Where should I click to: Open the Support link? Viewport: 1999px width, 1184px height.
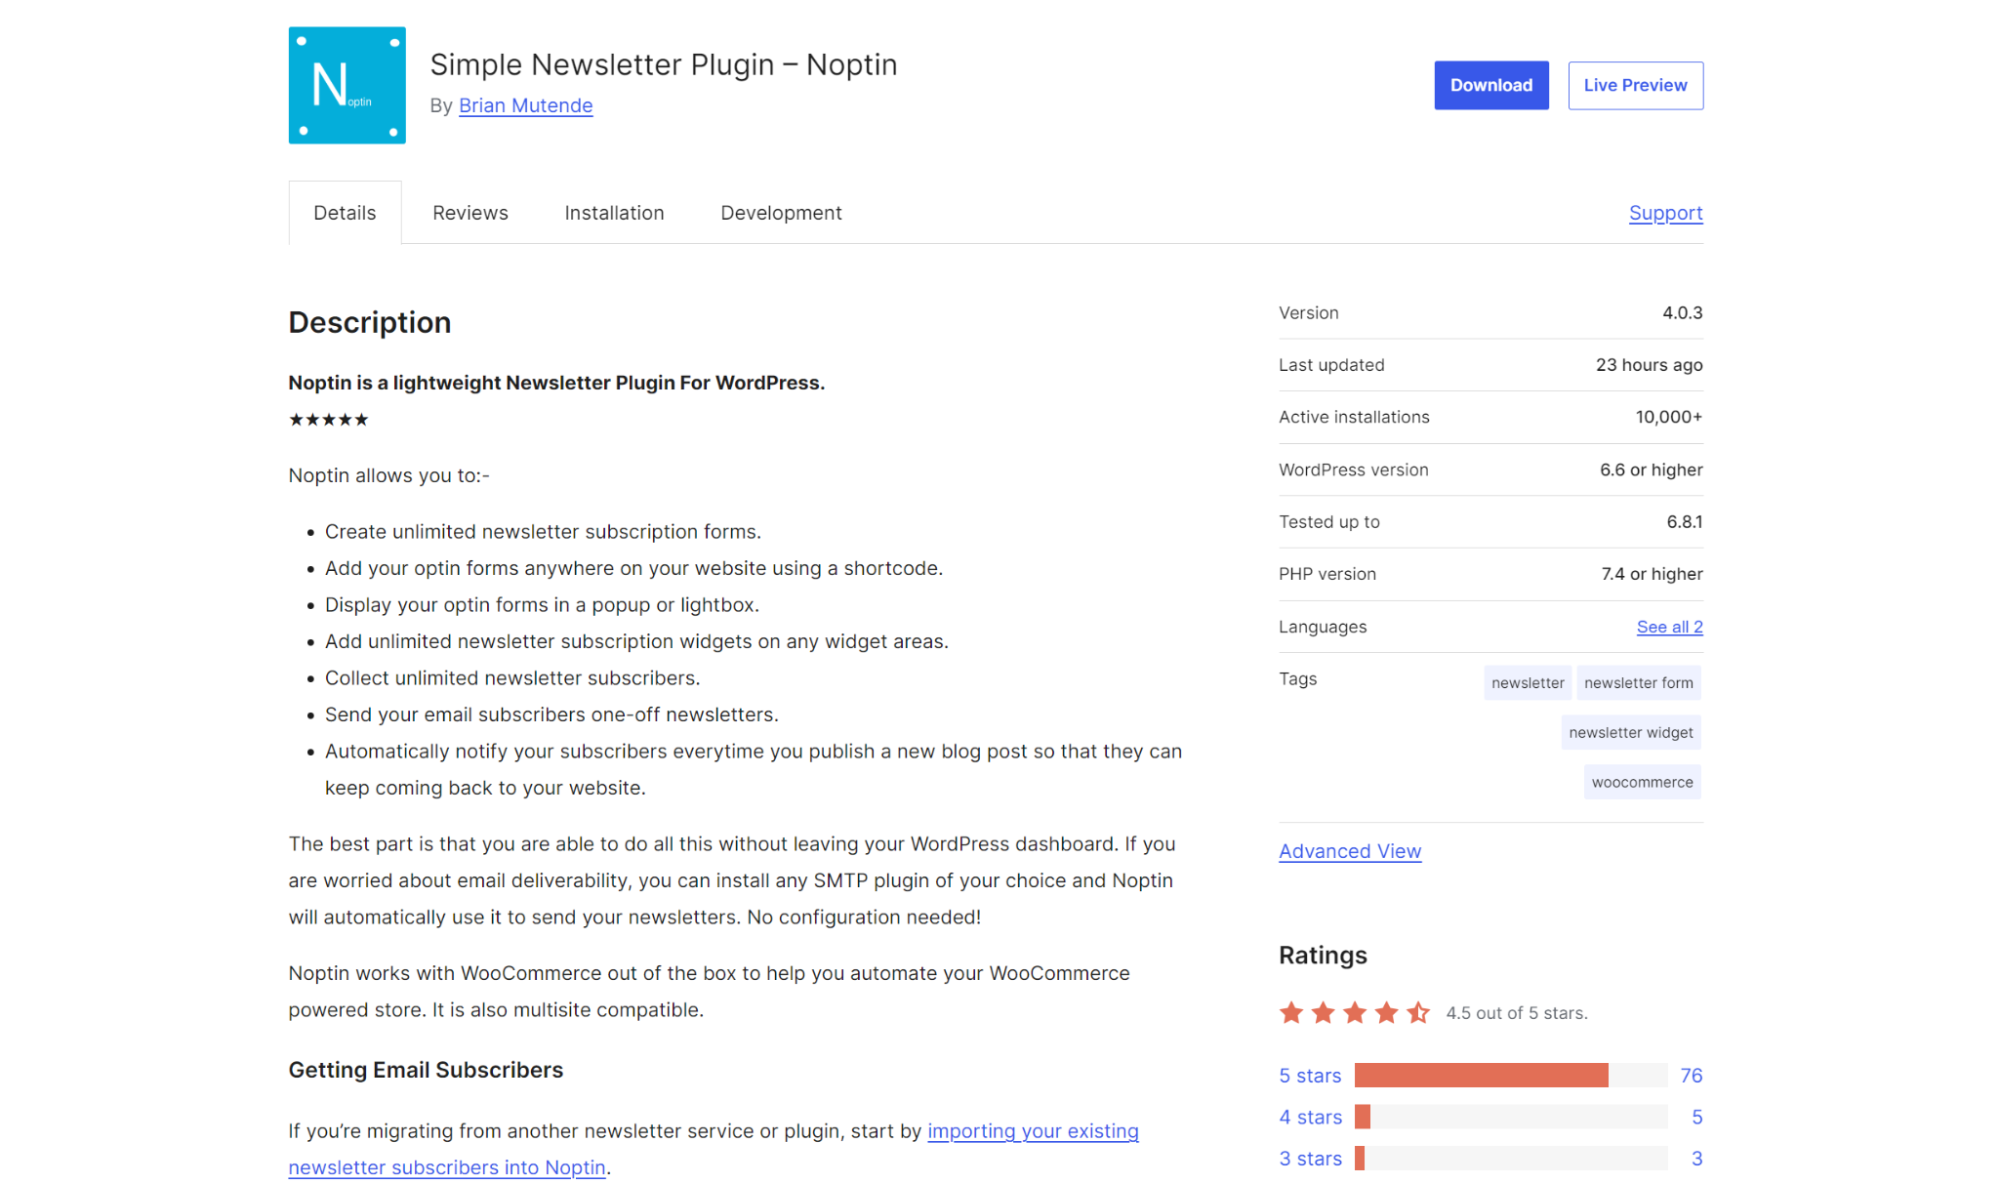tap(1665, 212)
